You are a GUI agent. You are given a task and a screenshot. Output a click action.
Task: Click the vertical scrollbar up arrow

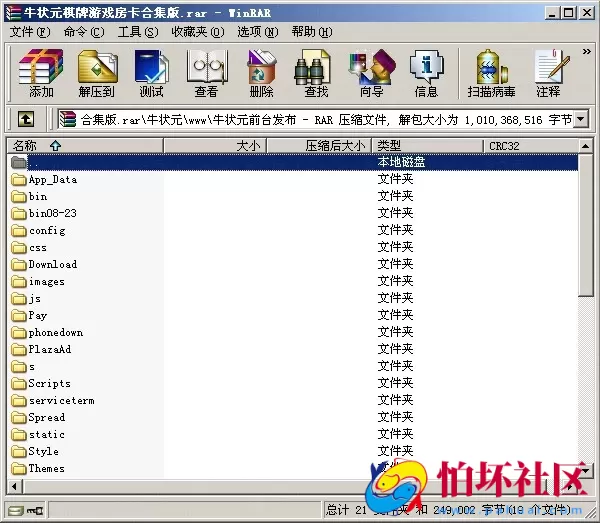pyautogui.click(x=585, y=146)
